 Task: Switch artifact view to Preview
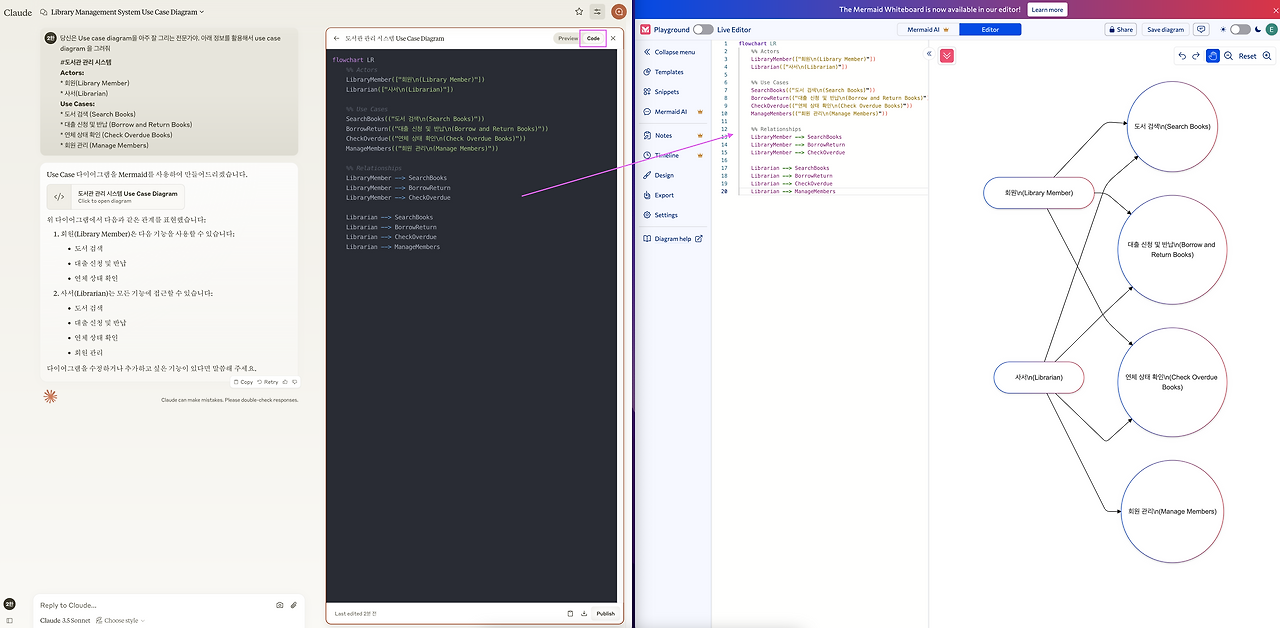(567, 38)
